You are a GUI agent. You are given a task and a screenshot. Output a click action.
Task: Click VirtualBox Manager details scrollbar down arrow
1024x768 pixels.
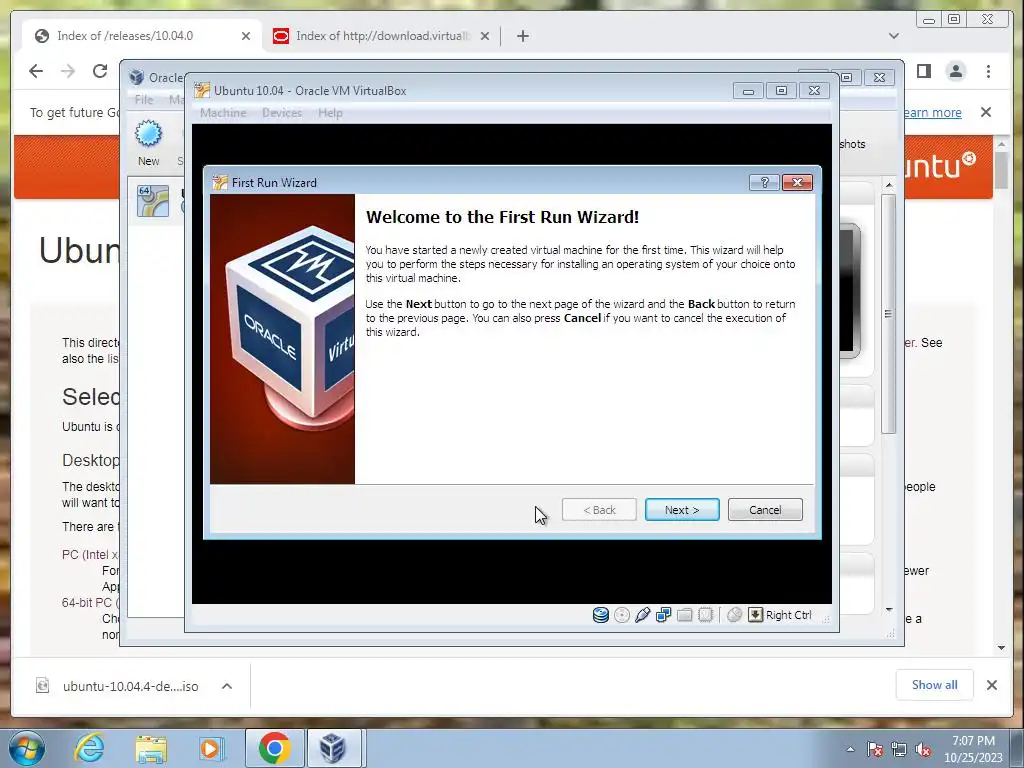click(x=889, y=609)
